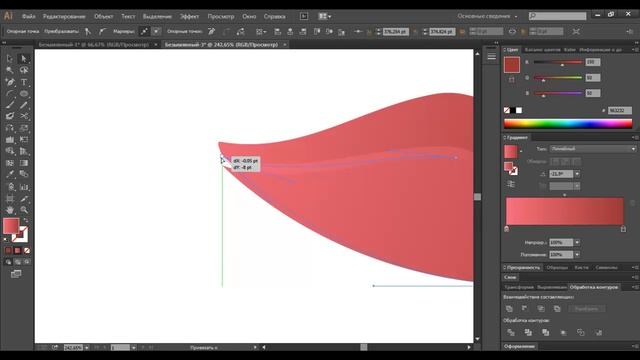This screenshot has height=360, width=640.
Task: Open gradient Opacity dropdown arrow
Action: coord(577,242)
